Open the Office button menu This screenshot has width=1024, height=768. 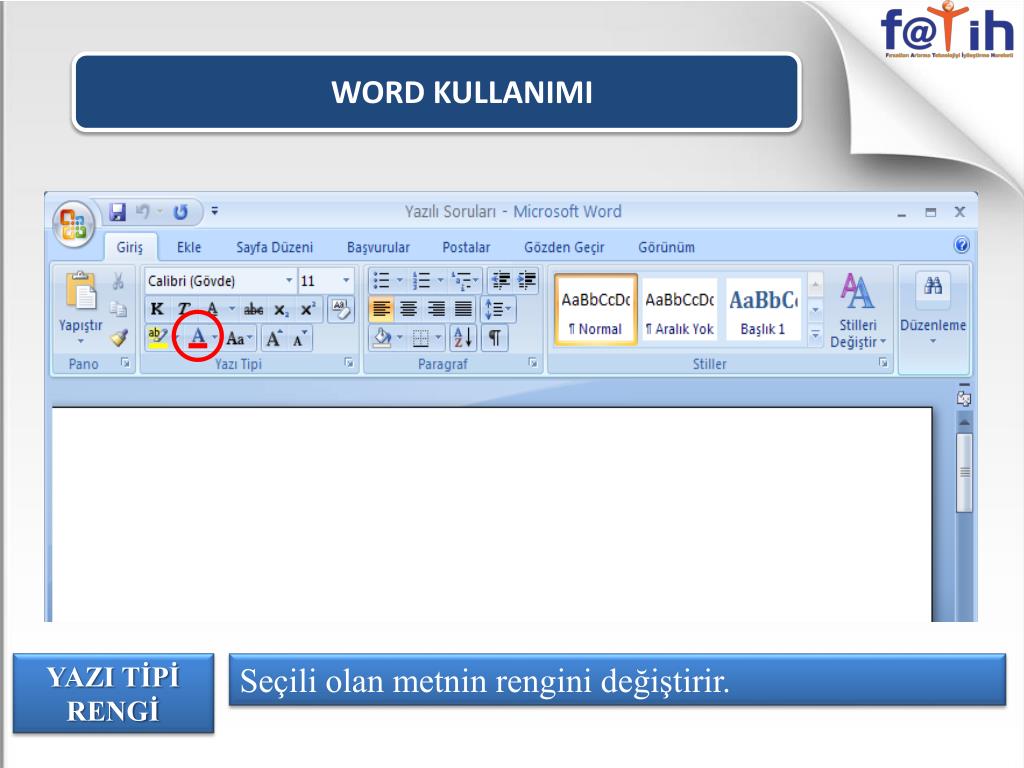click(x=73, y=224)
